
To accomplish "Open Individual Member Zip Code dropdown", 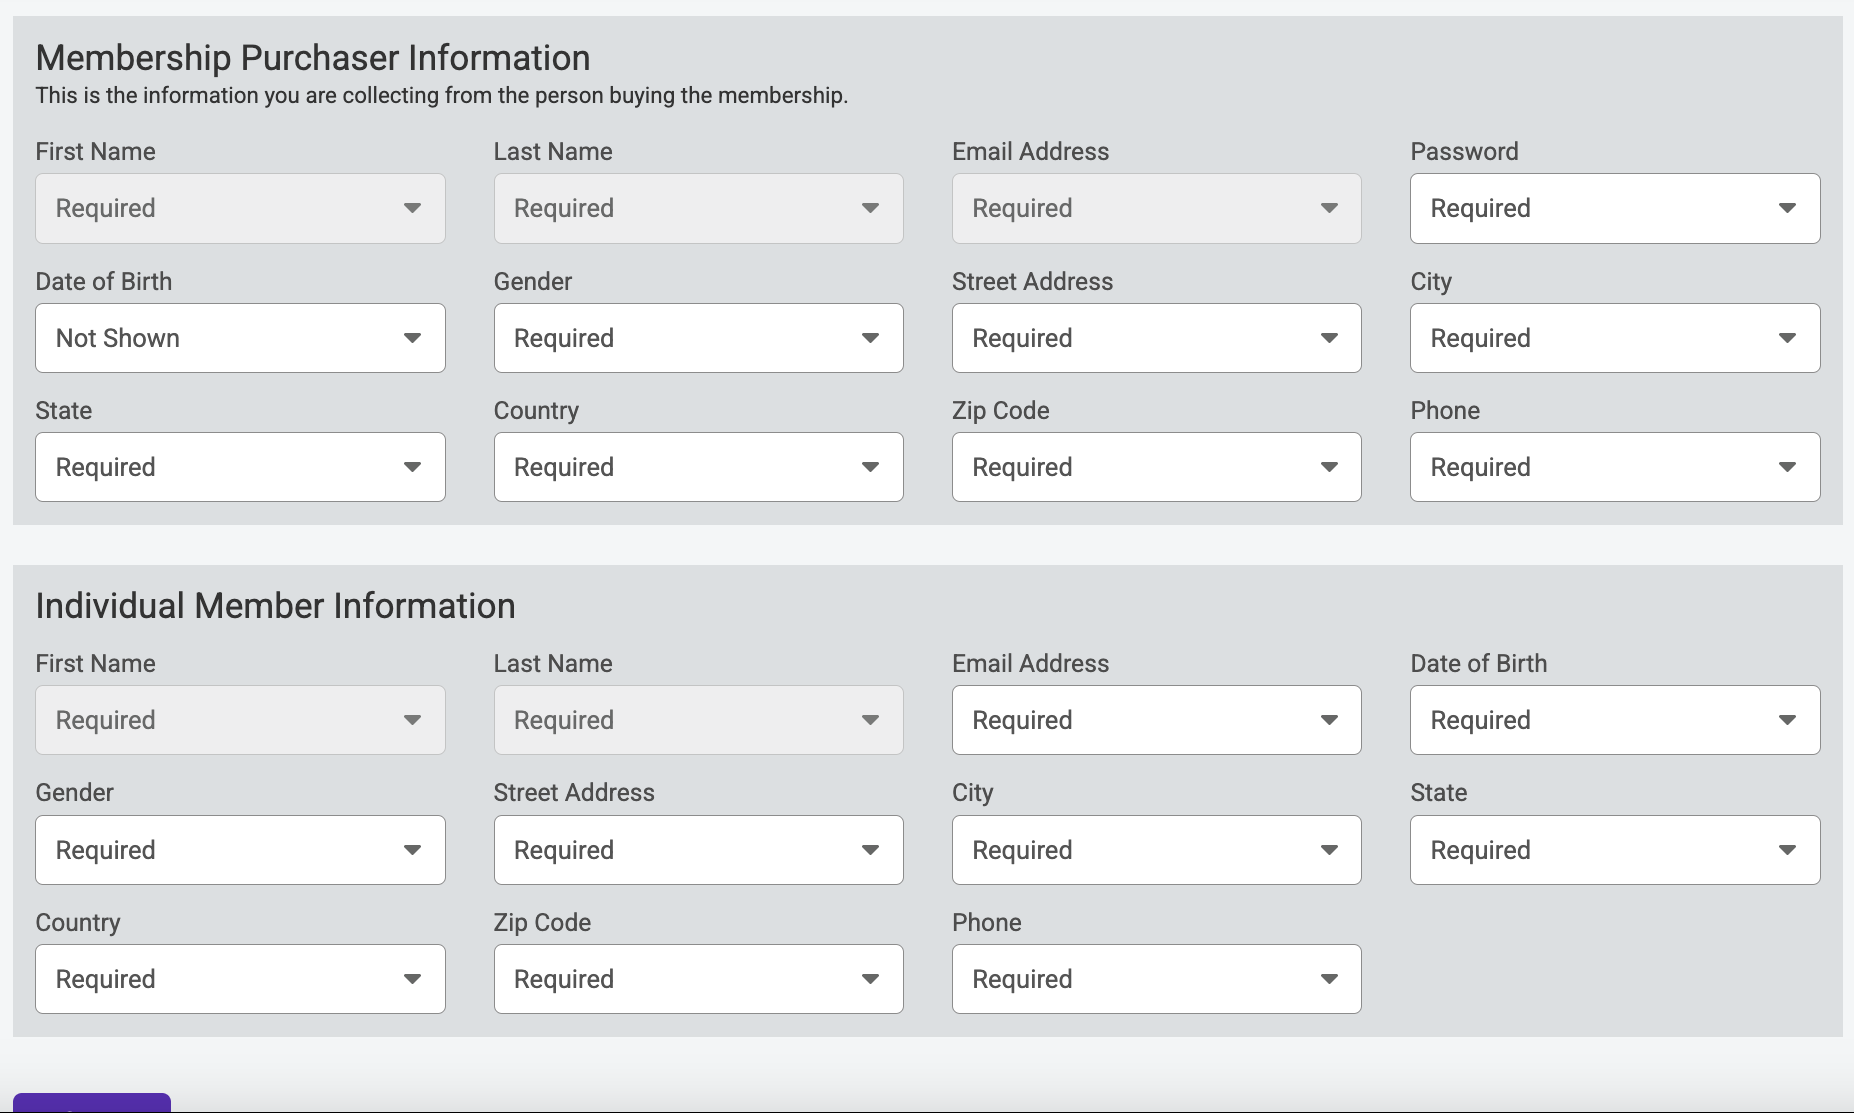I will click(x=698, y=979).
